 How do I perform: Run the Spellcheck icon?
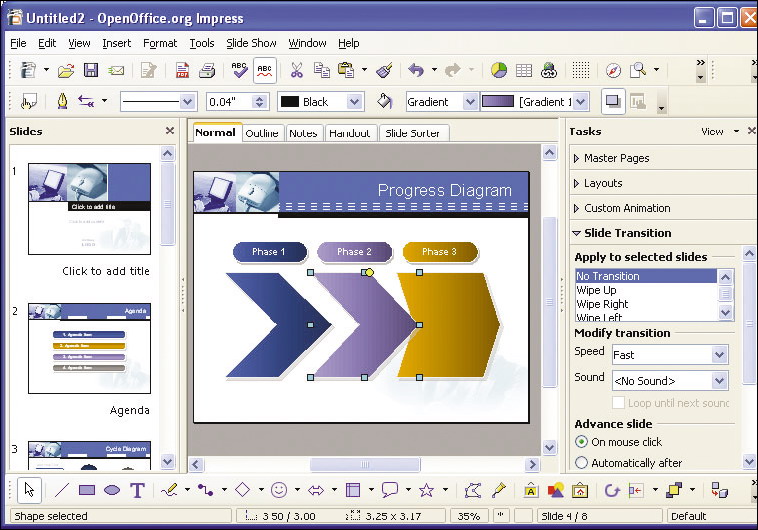point(239,70)
